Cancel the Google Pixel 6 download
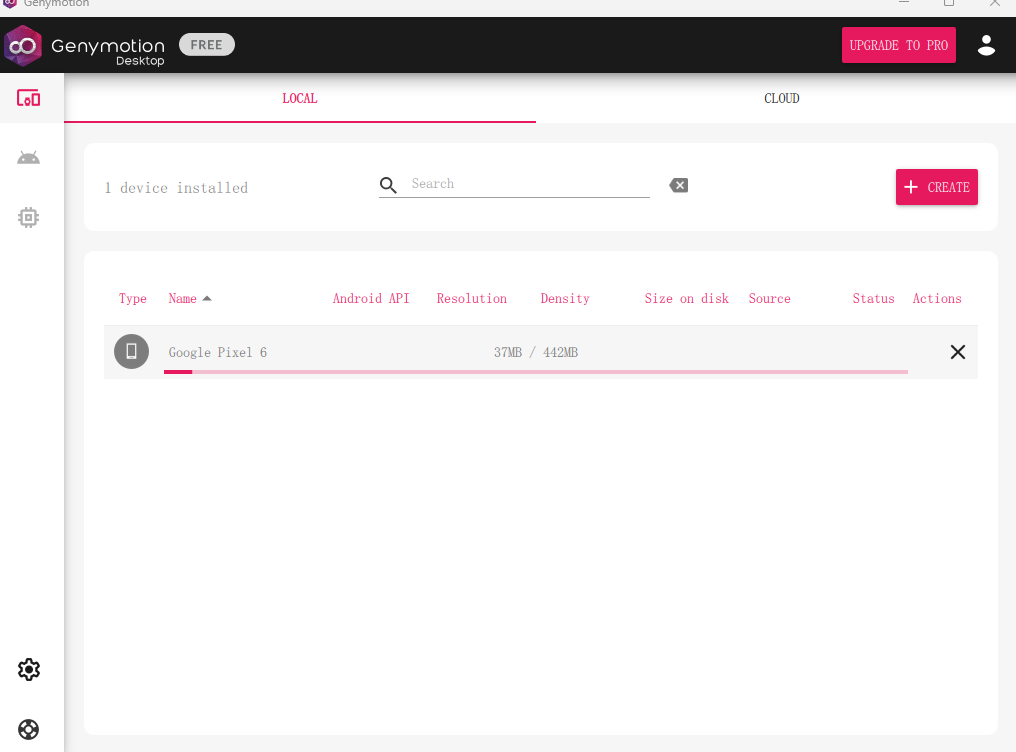 click(x=957, y=352)
